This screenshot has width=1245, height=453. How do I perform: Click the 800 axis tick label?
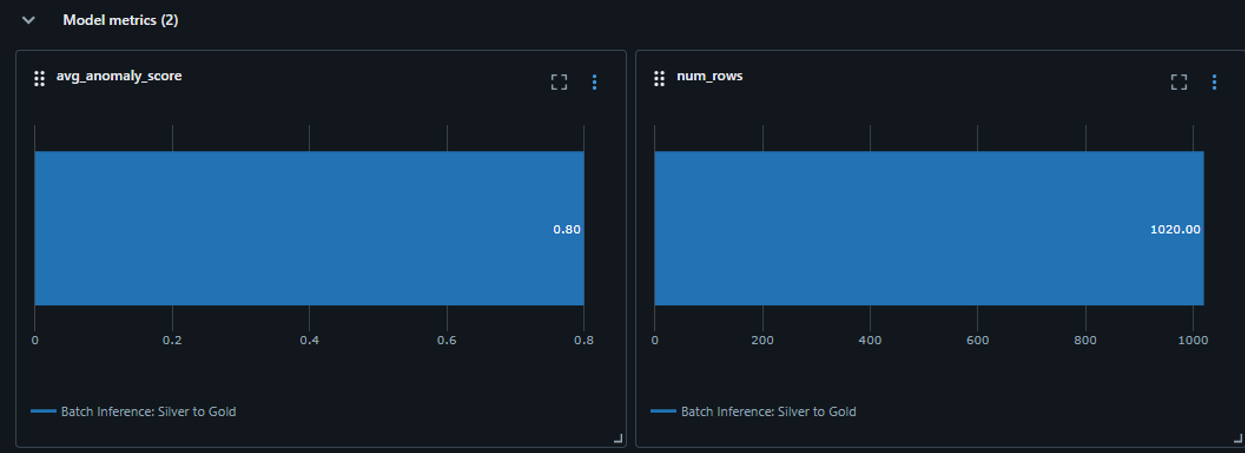coord(1085,340)
